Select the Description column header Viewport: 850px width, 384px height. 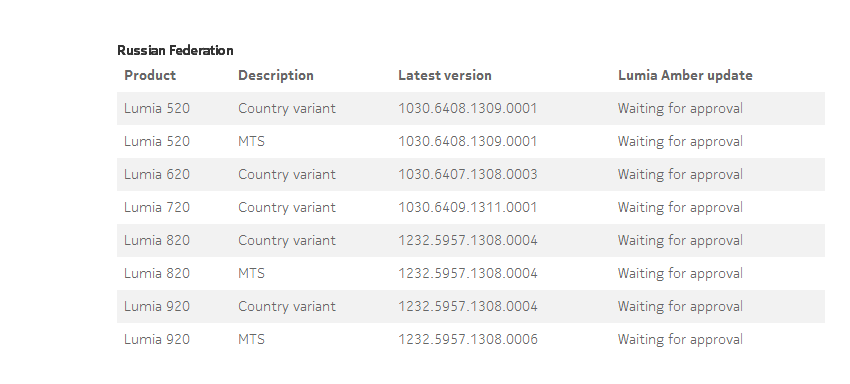276,75
